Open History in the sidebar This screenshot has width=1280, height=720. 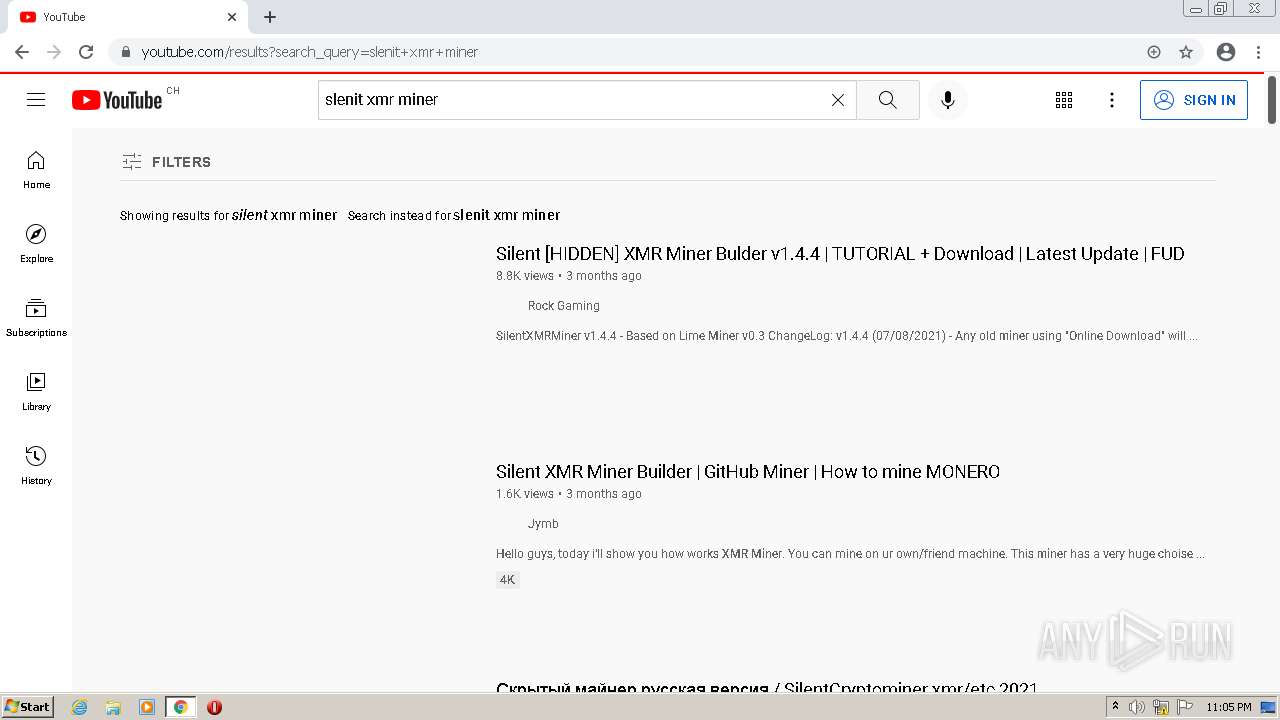tap(36, 466)
